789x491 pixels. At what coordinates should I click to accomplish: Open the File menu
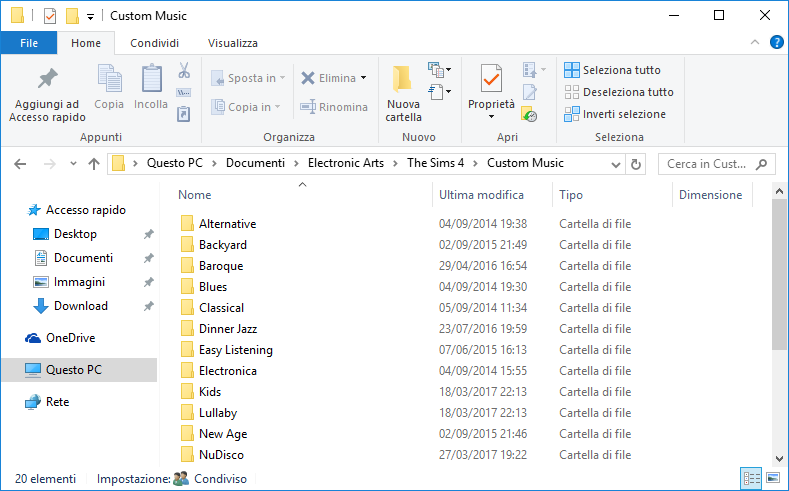coord(29,43)
